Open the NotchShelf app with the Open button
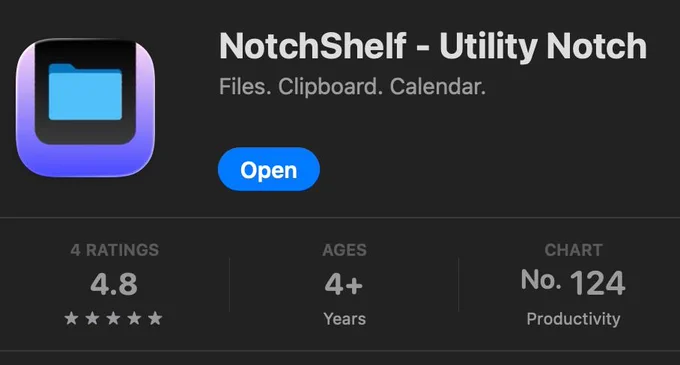The height and width of the screenshot is (365, 680). pyautogui.click(x=268, y=169)
